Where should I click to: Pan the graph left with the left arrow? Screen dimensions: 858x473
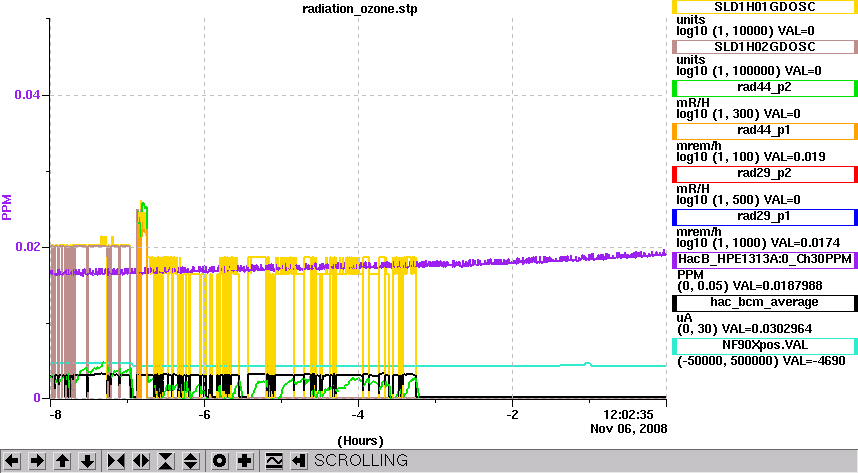[x=12, y=461]
